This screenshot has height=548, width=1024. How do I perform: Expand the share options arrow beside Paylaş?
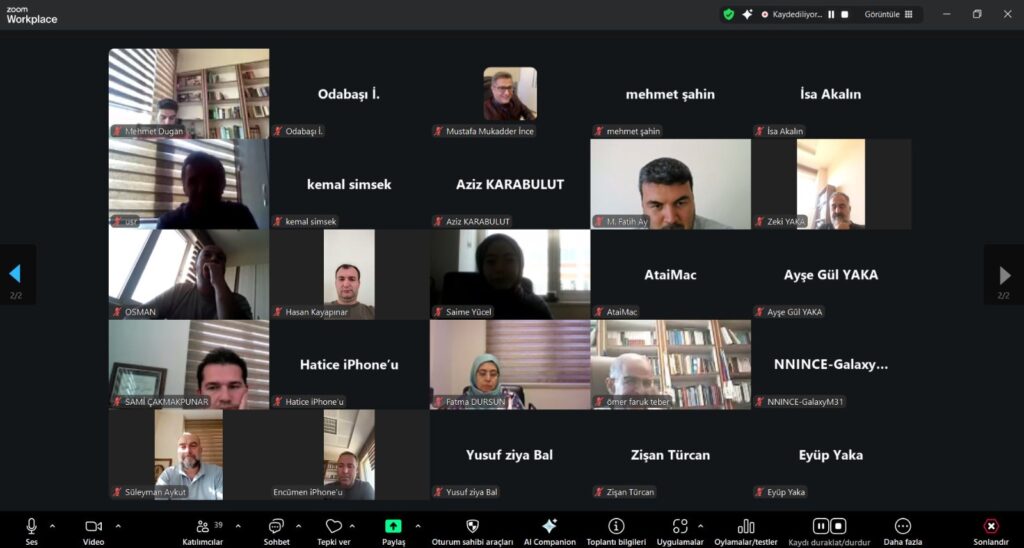point(418,526)
